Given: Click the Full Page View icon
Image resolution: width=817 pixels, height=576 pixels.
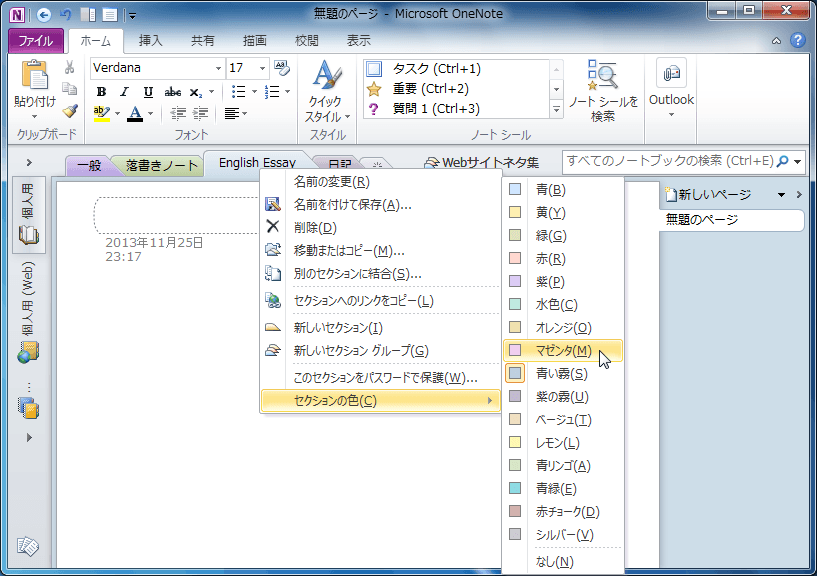Looking at the screenshot, I should coord(109,15).
